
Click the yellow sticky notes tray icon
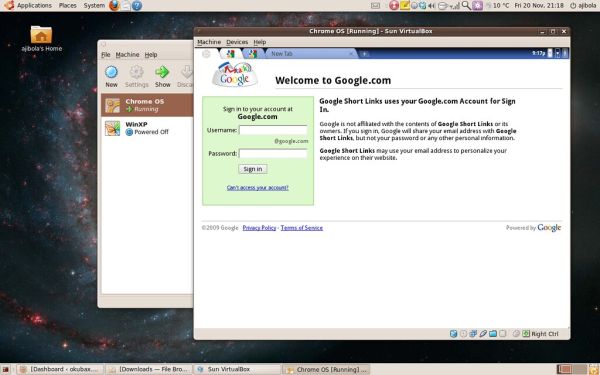click(x=404, y=5)
